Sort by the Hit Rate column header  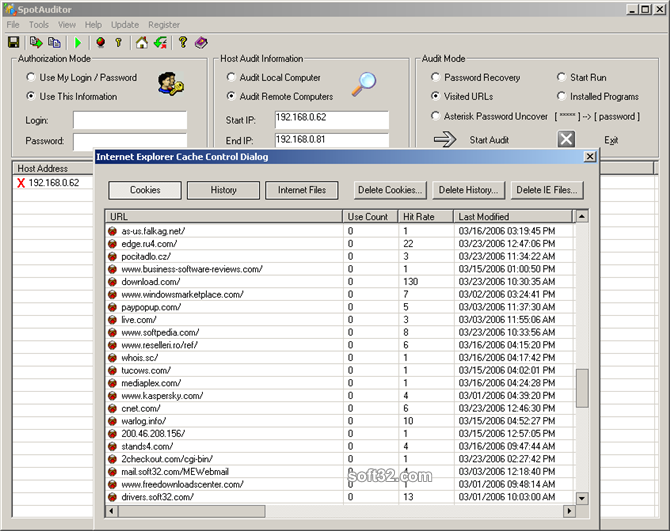coord(426,217)
